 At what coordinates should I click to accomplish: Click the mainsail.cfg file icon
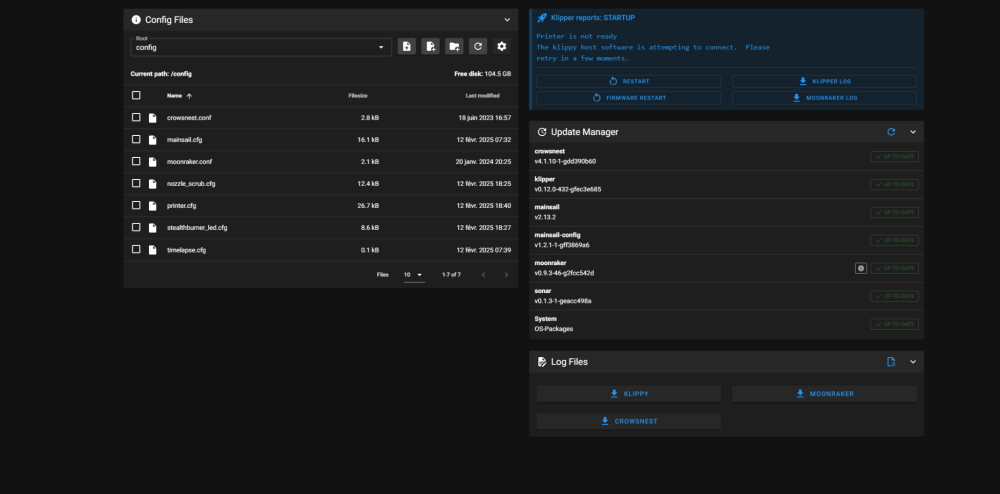coord(152,140)
